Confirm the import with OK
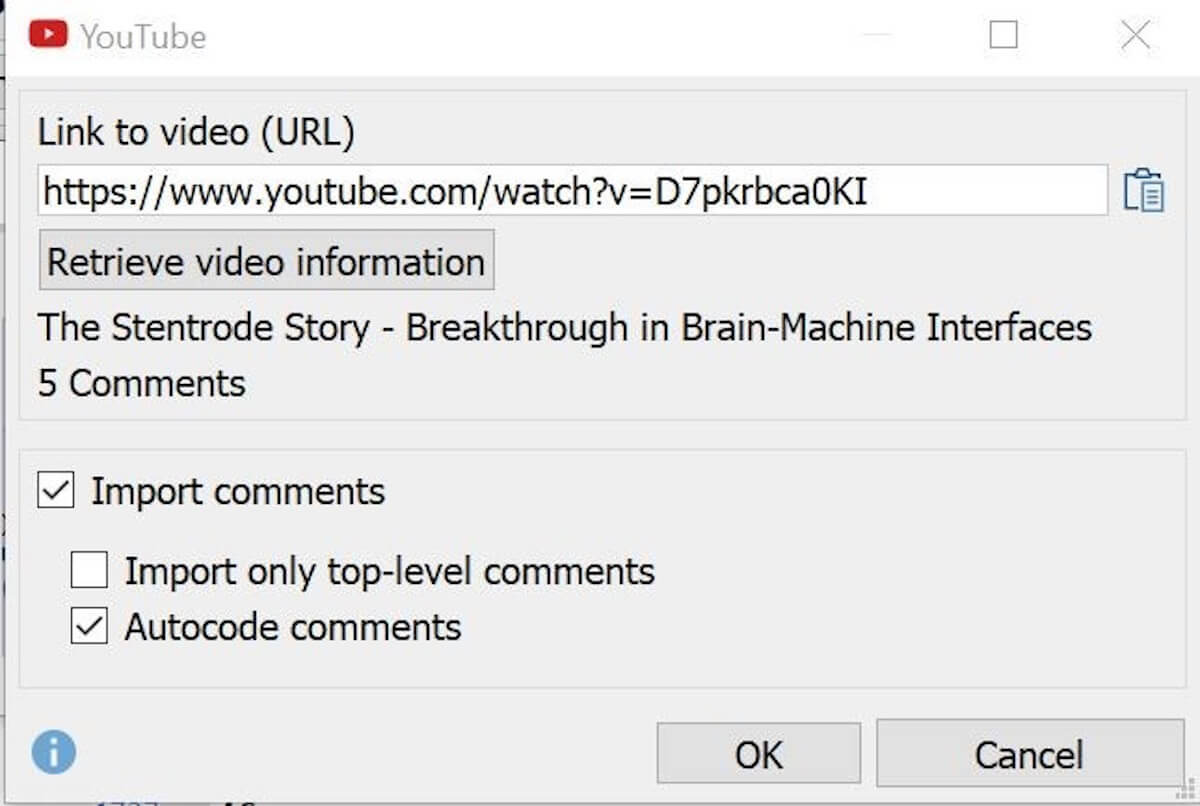 click(x=758, y=754)
